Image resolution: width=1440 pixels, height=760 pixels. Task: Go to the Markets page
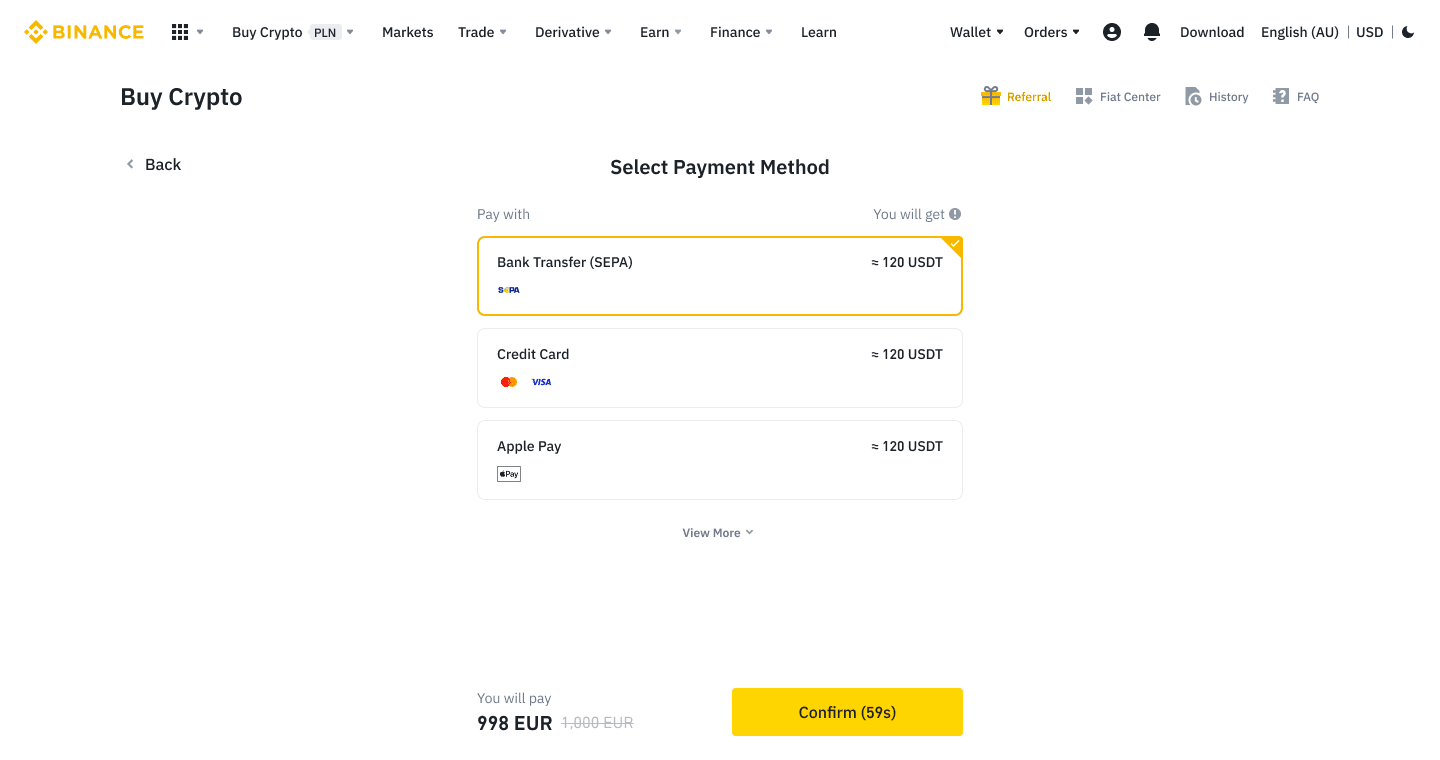[407, 32]
